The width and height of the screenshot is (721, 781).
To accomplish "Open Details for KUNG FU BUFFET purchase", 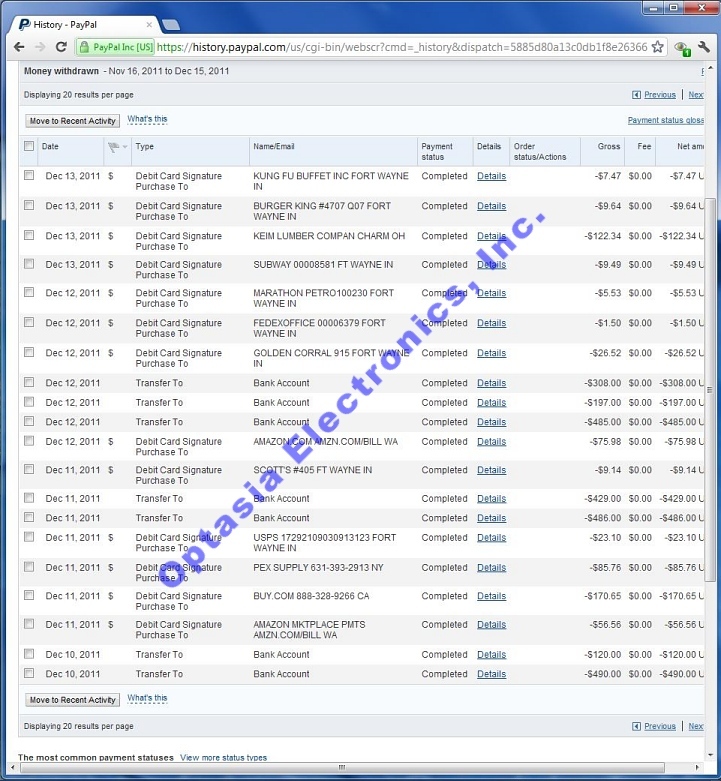I will tap(491, 176).
